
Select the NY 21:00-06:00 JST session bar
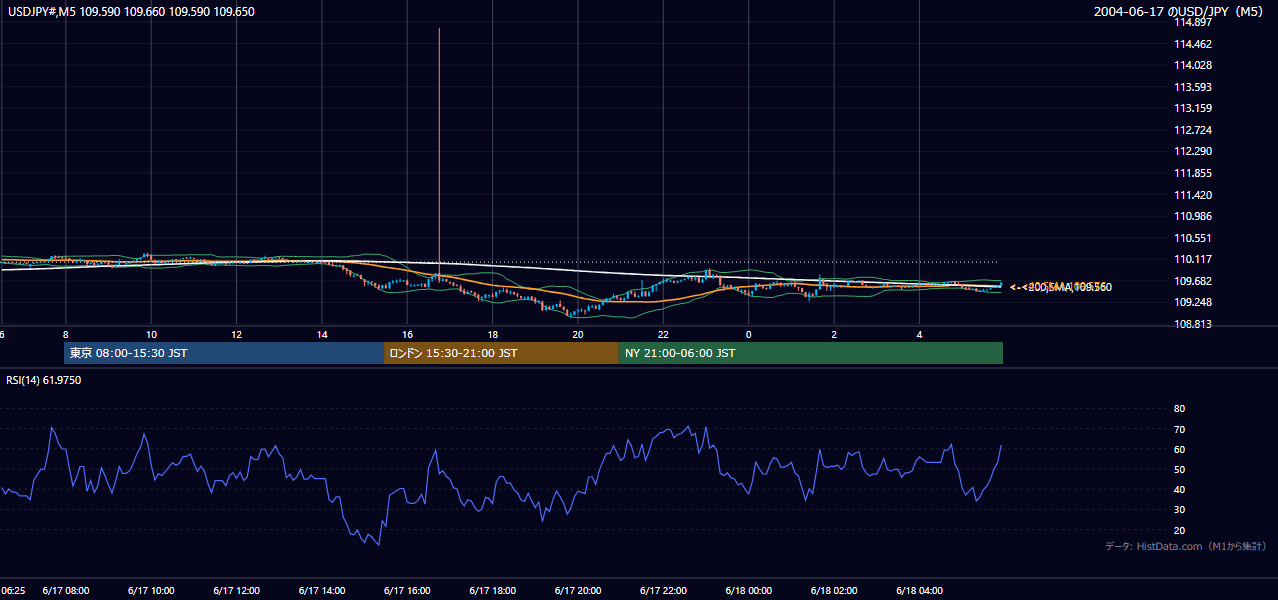pos(810,353)
